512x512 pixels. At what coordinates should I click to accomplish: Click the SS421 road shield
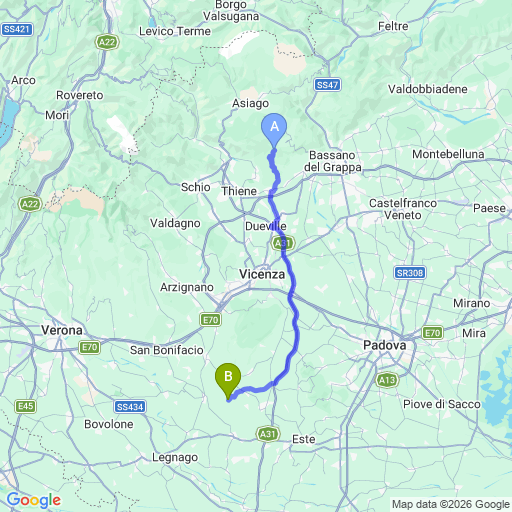[17, 29]
